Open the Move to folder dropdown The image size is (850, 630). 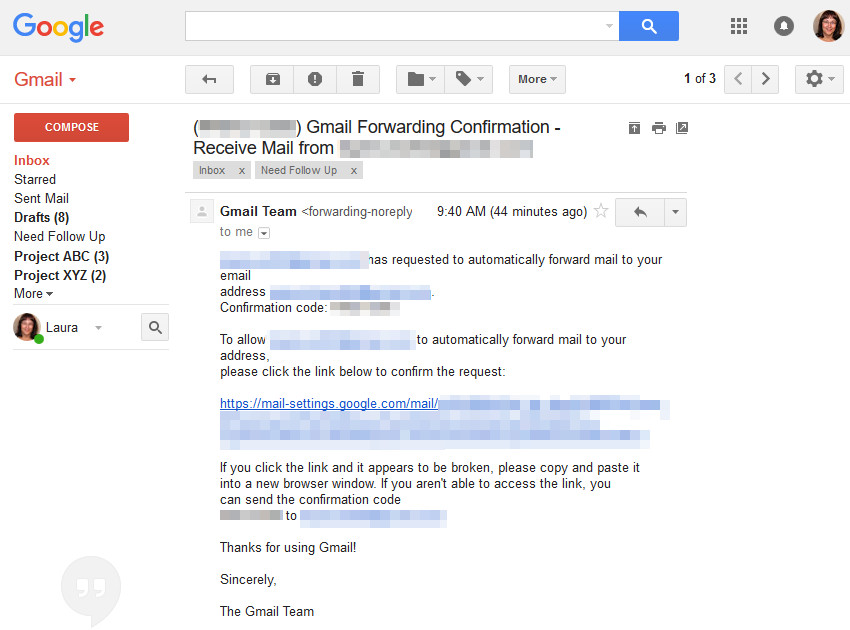click(422, 79)
